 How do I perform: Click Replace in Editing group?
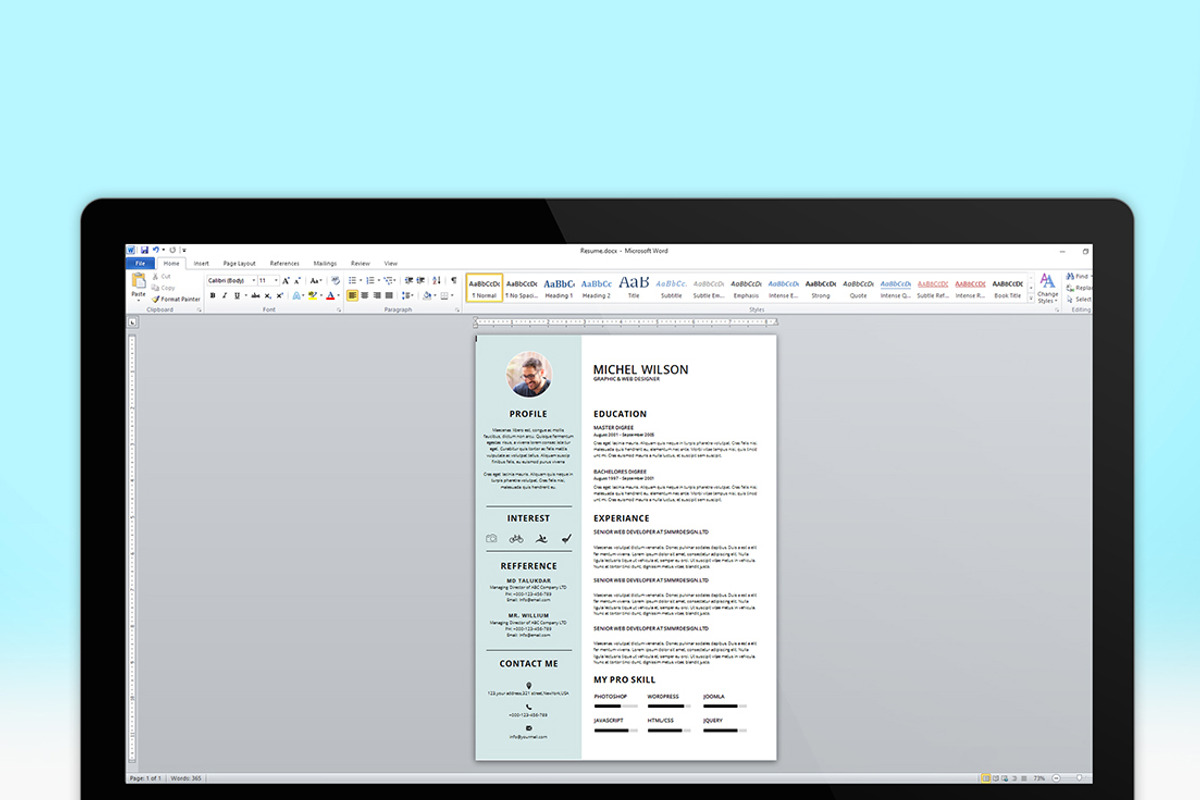point(1078,288)
